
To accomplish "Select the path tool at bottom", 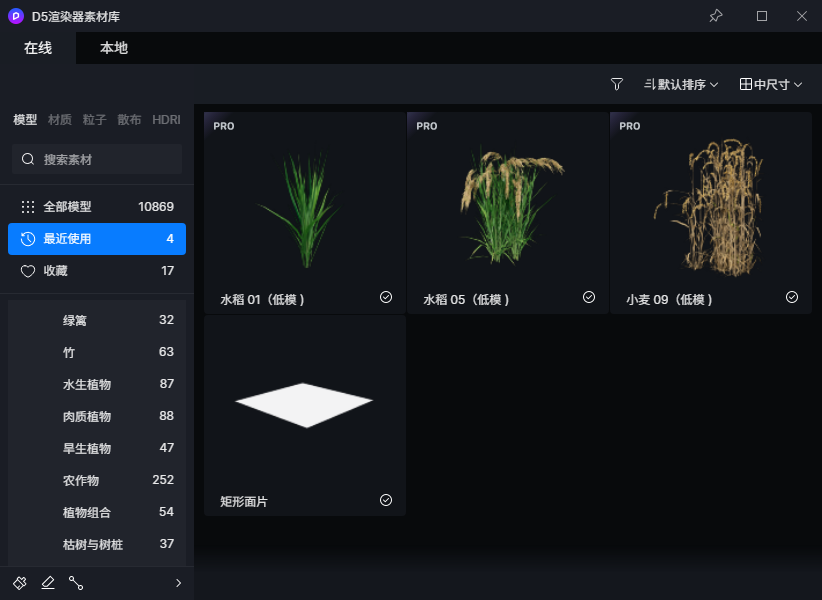I will point(76,583).
